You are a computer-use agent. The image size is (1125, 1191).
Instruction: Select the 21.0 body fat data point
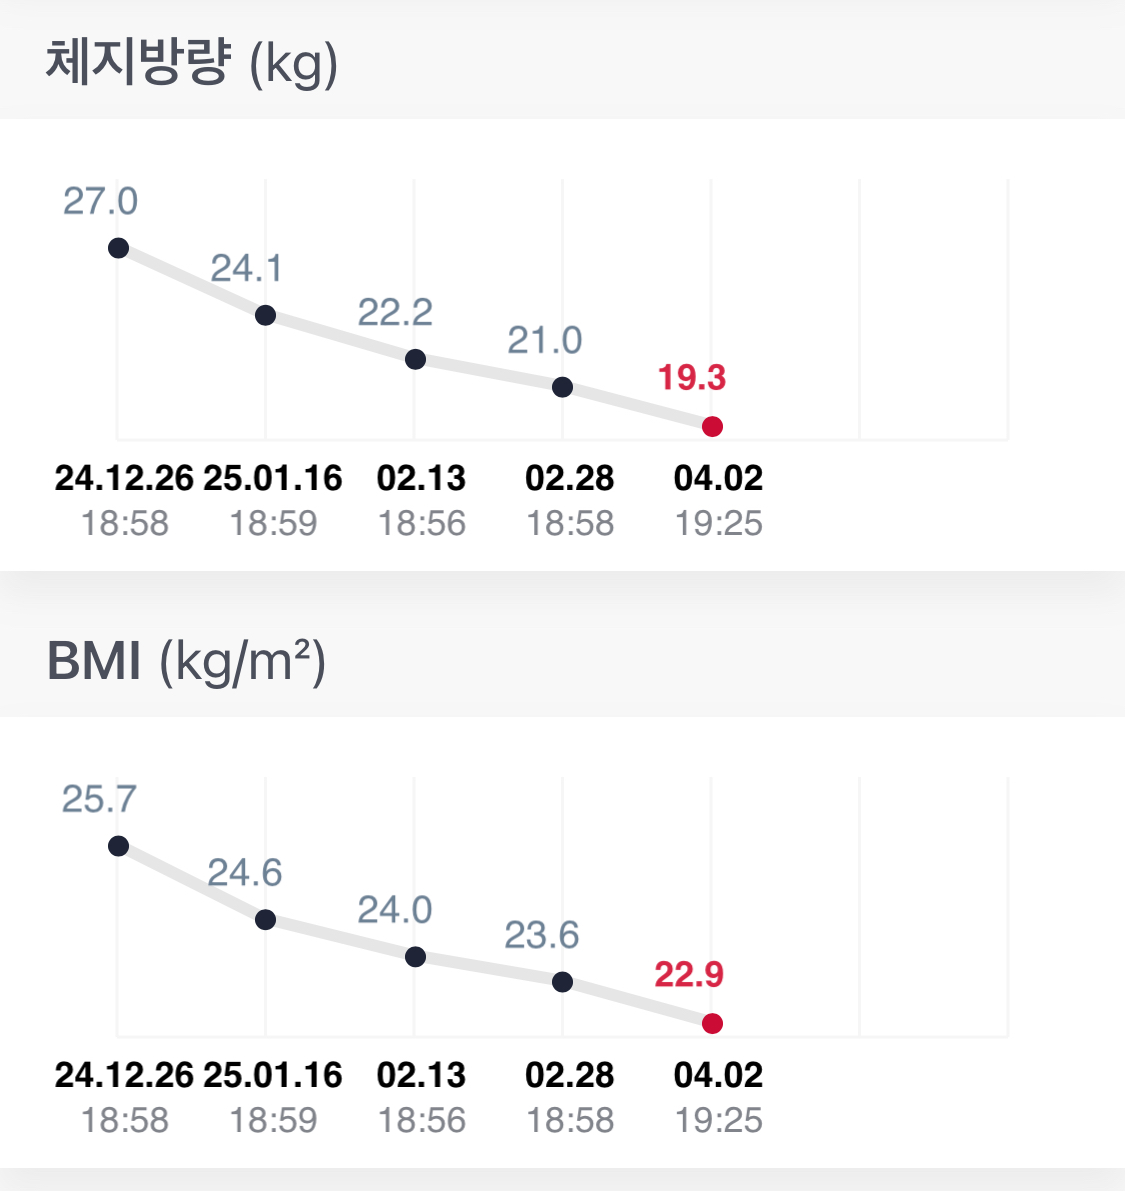(x=562, y=387)
